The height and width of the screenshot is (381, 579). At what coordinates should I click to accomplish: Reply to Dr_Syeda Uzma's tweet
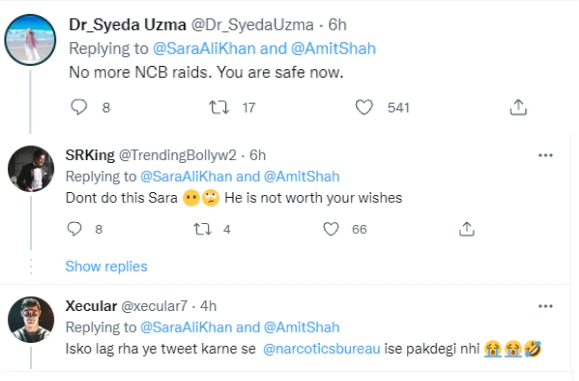tap(79, 107)
